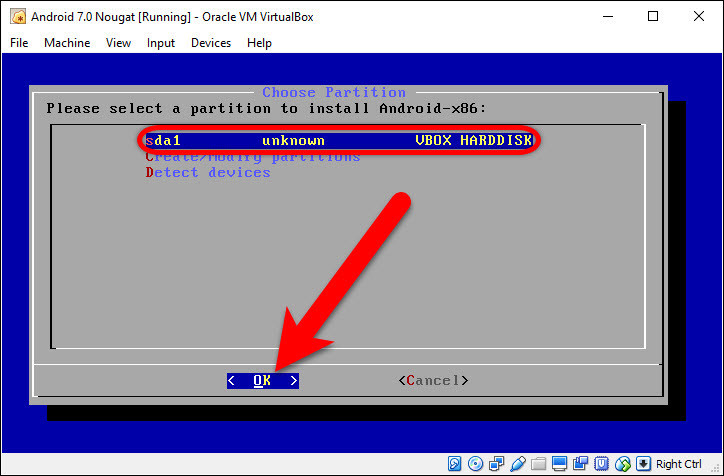The height and width of the screenshot is (476, 724).
Task: Click the Cancel button in the installer
Action: tap(433, 380)
